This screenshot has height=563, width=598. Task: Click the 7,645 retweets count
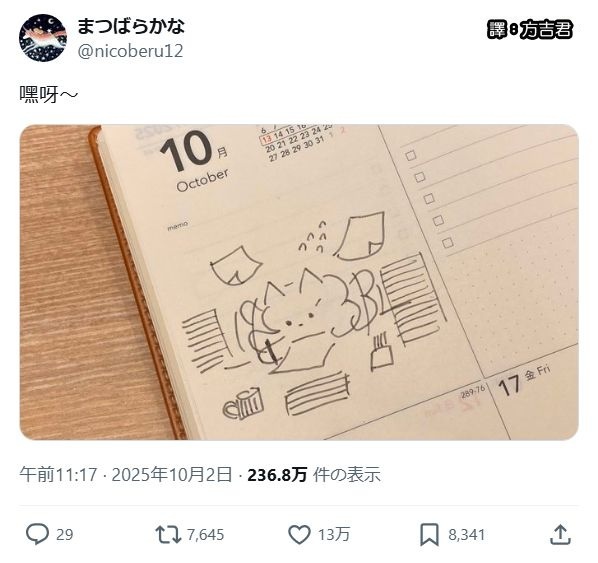pos(205,535)
